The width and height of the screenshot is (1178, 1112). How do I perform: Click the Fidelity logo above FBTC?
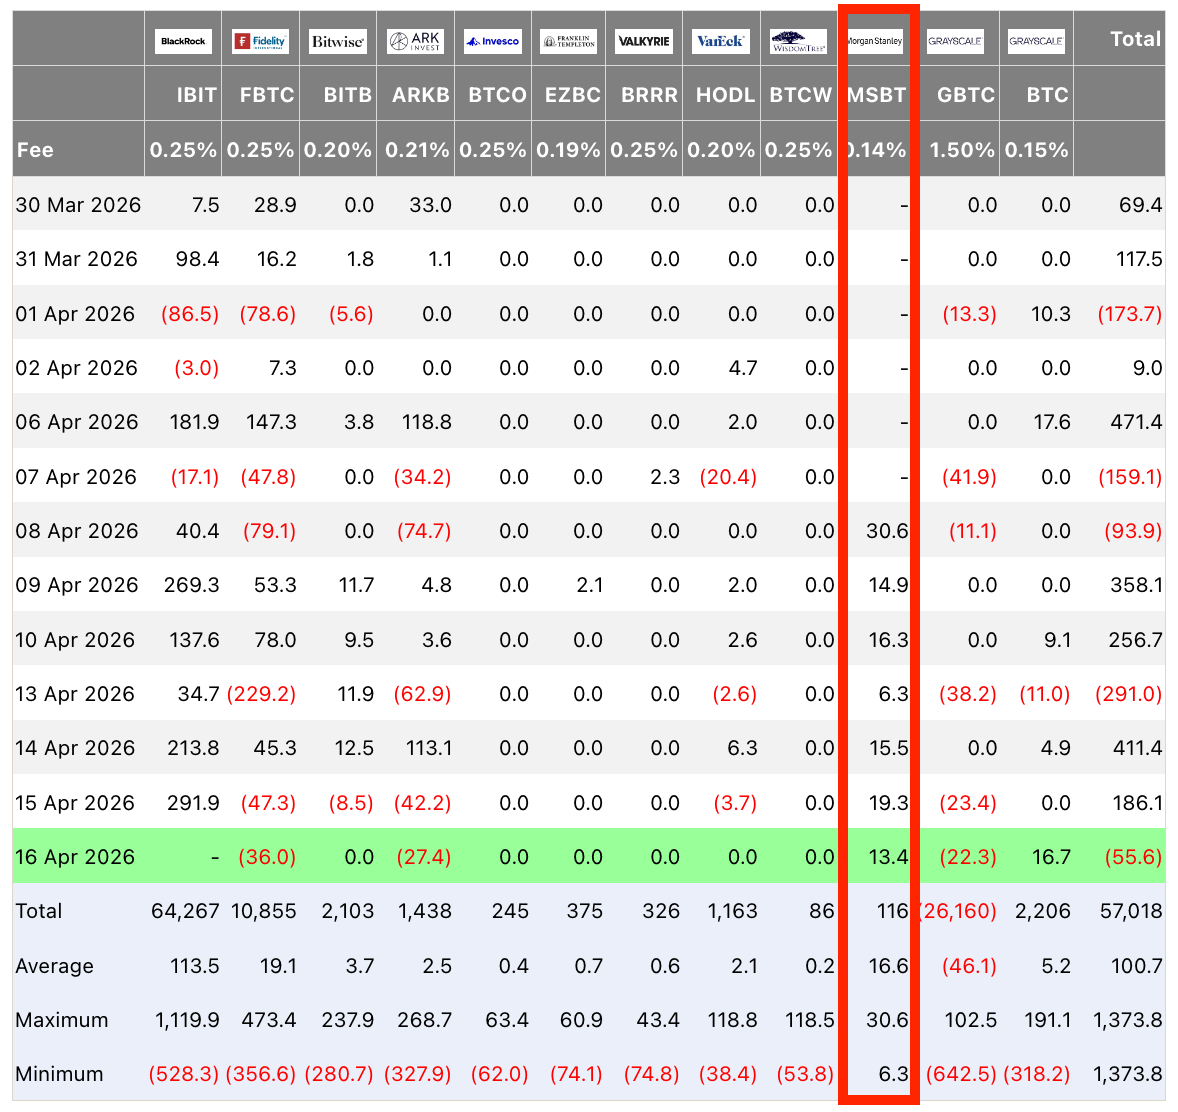[x=261, y=41]
